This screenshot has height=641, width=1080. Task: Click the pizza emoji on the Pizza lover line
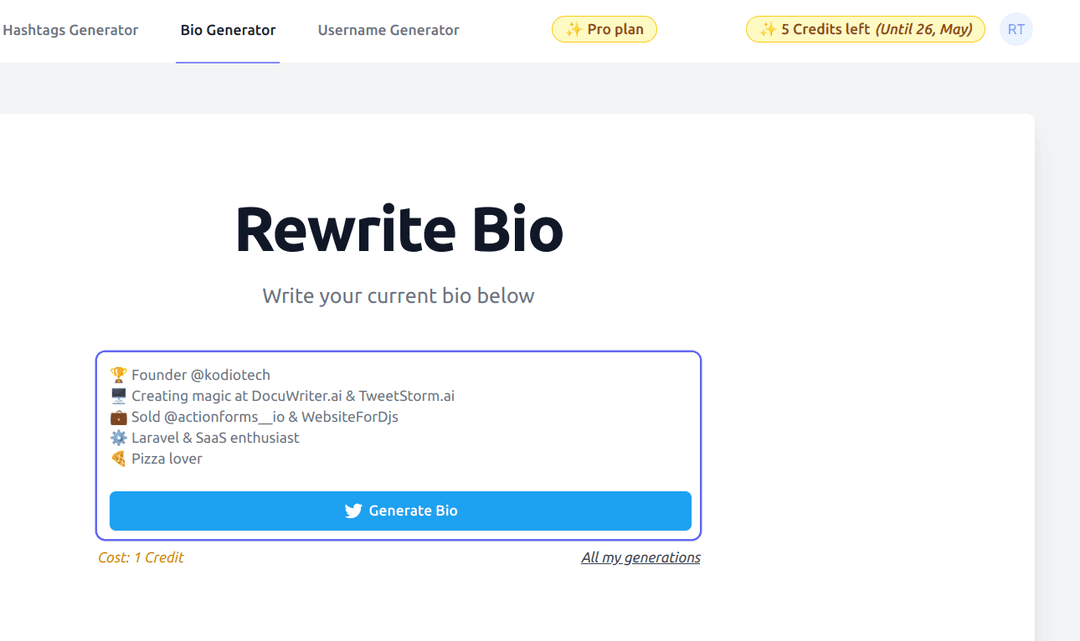tap(118, 458)
